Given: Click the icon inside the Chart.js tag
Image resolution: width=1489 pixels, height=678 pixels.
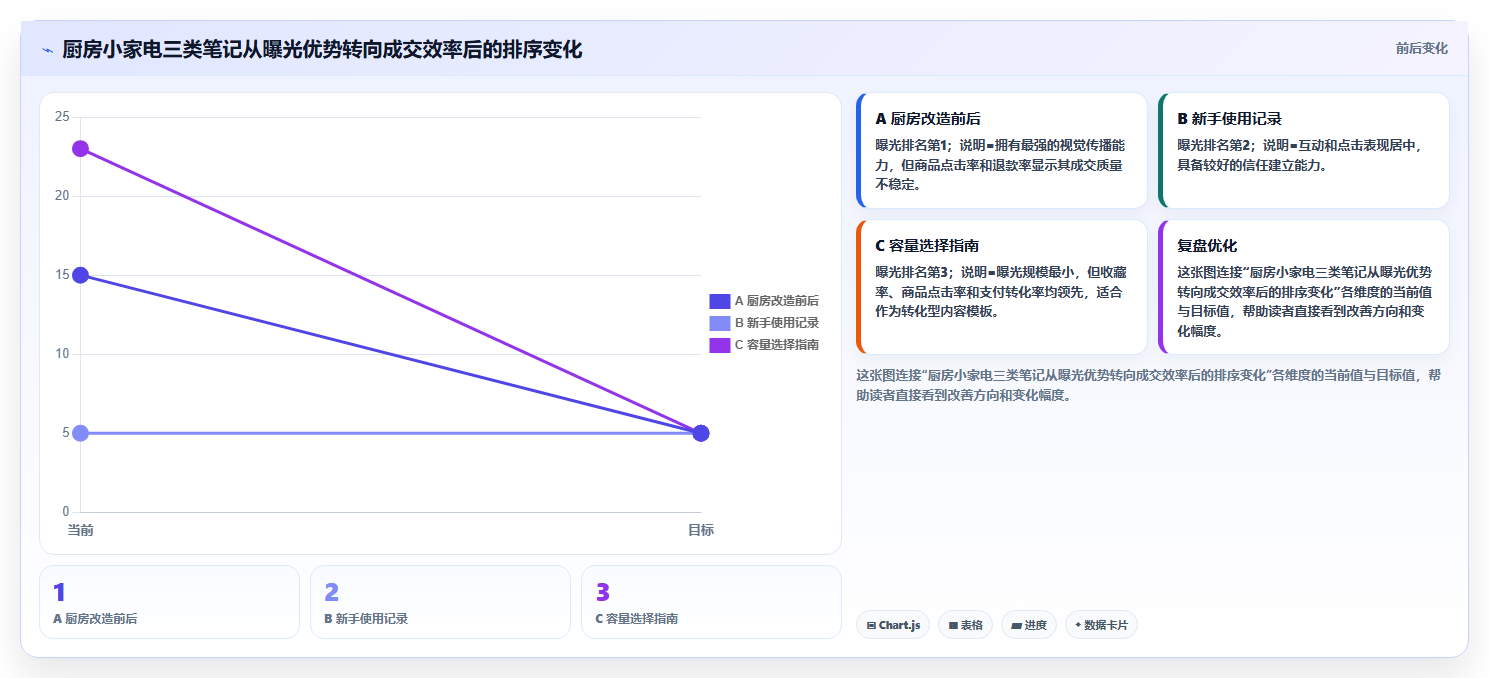Looking at the screenshot, I should coord(871,626).
